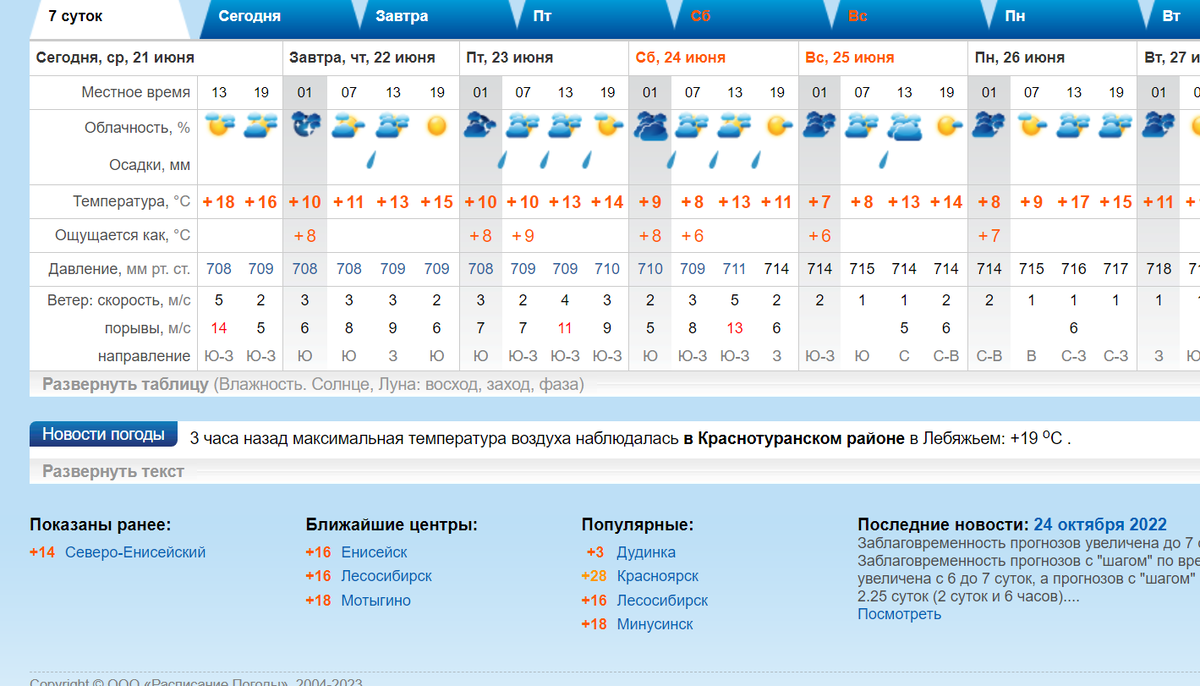Click cloudiness icon for Monday 19:00
1200x686 pixels.
click(x=1116, y=126)
